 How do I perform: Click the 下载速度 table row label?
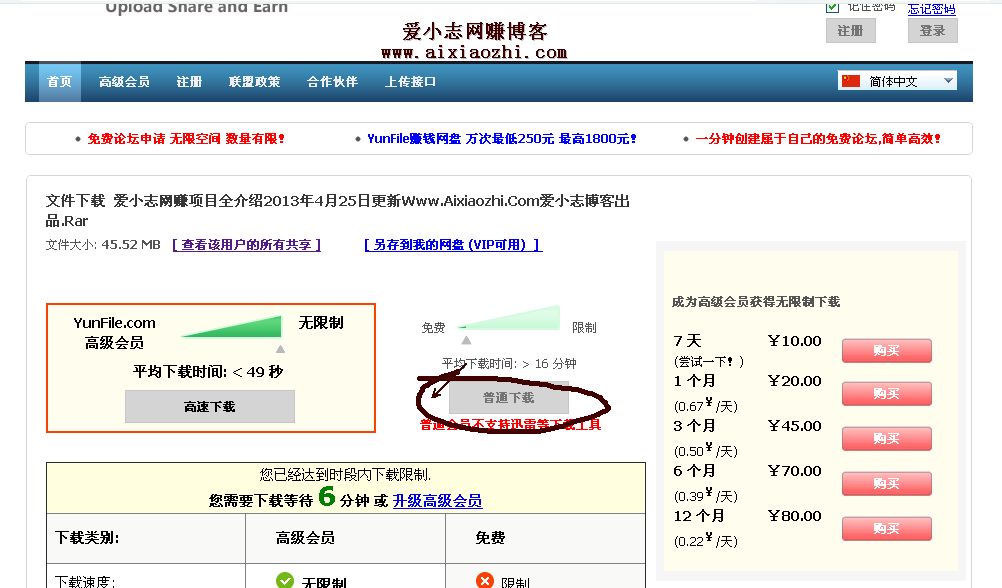click(84, 582)
